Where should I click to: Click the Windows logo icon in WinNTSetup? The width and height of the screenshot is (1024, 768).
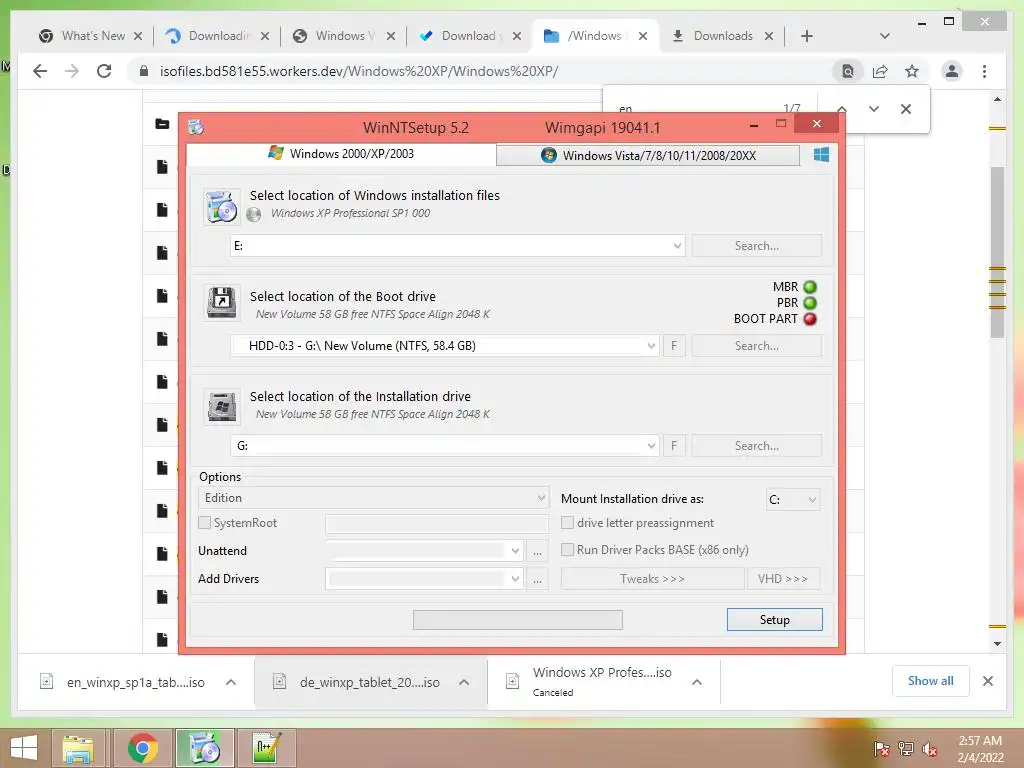(821, 155)
